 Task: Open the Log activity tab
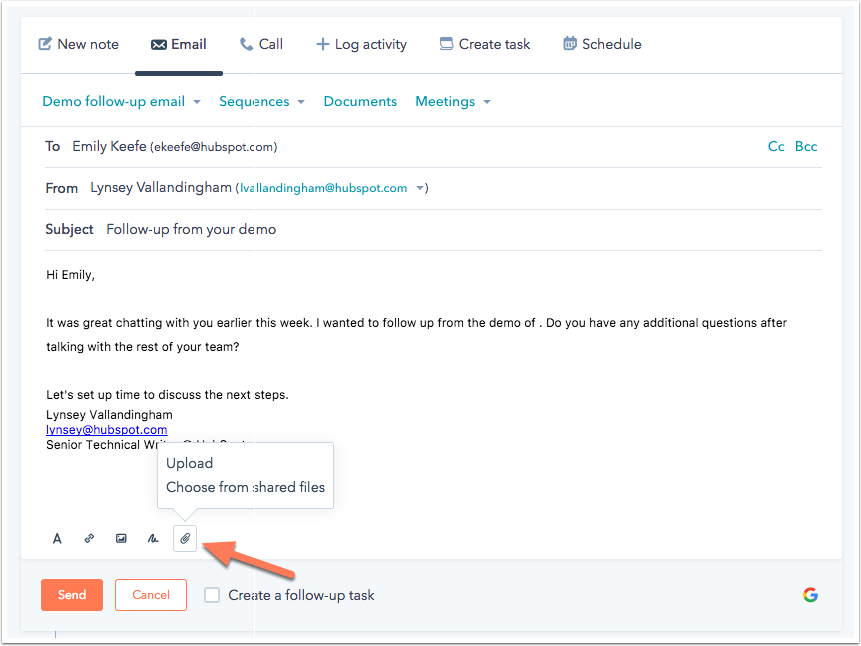point(361,44)
